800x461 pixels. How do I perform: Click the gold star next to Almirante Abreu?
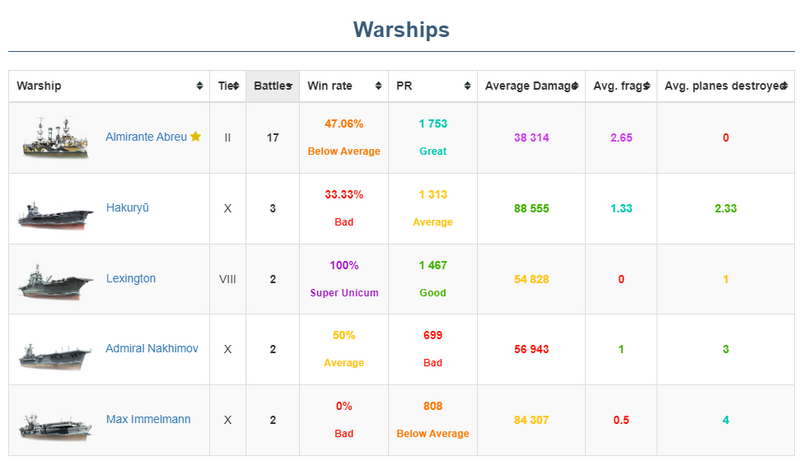(196, 137)
